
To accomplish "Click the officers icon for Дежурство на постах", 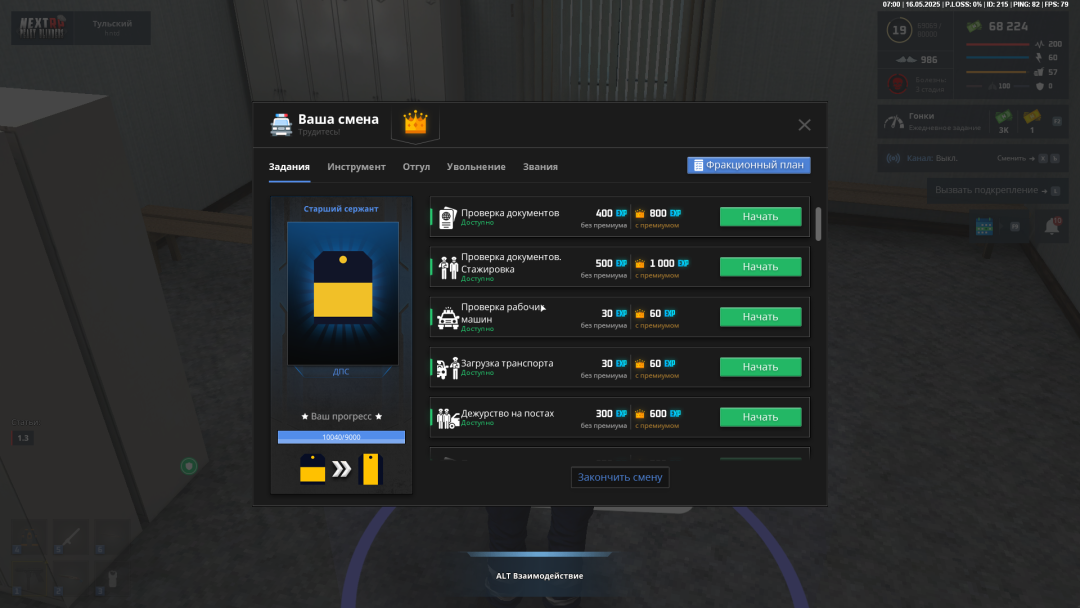I will [448, 419].
